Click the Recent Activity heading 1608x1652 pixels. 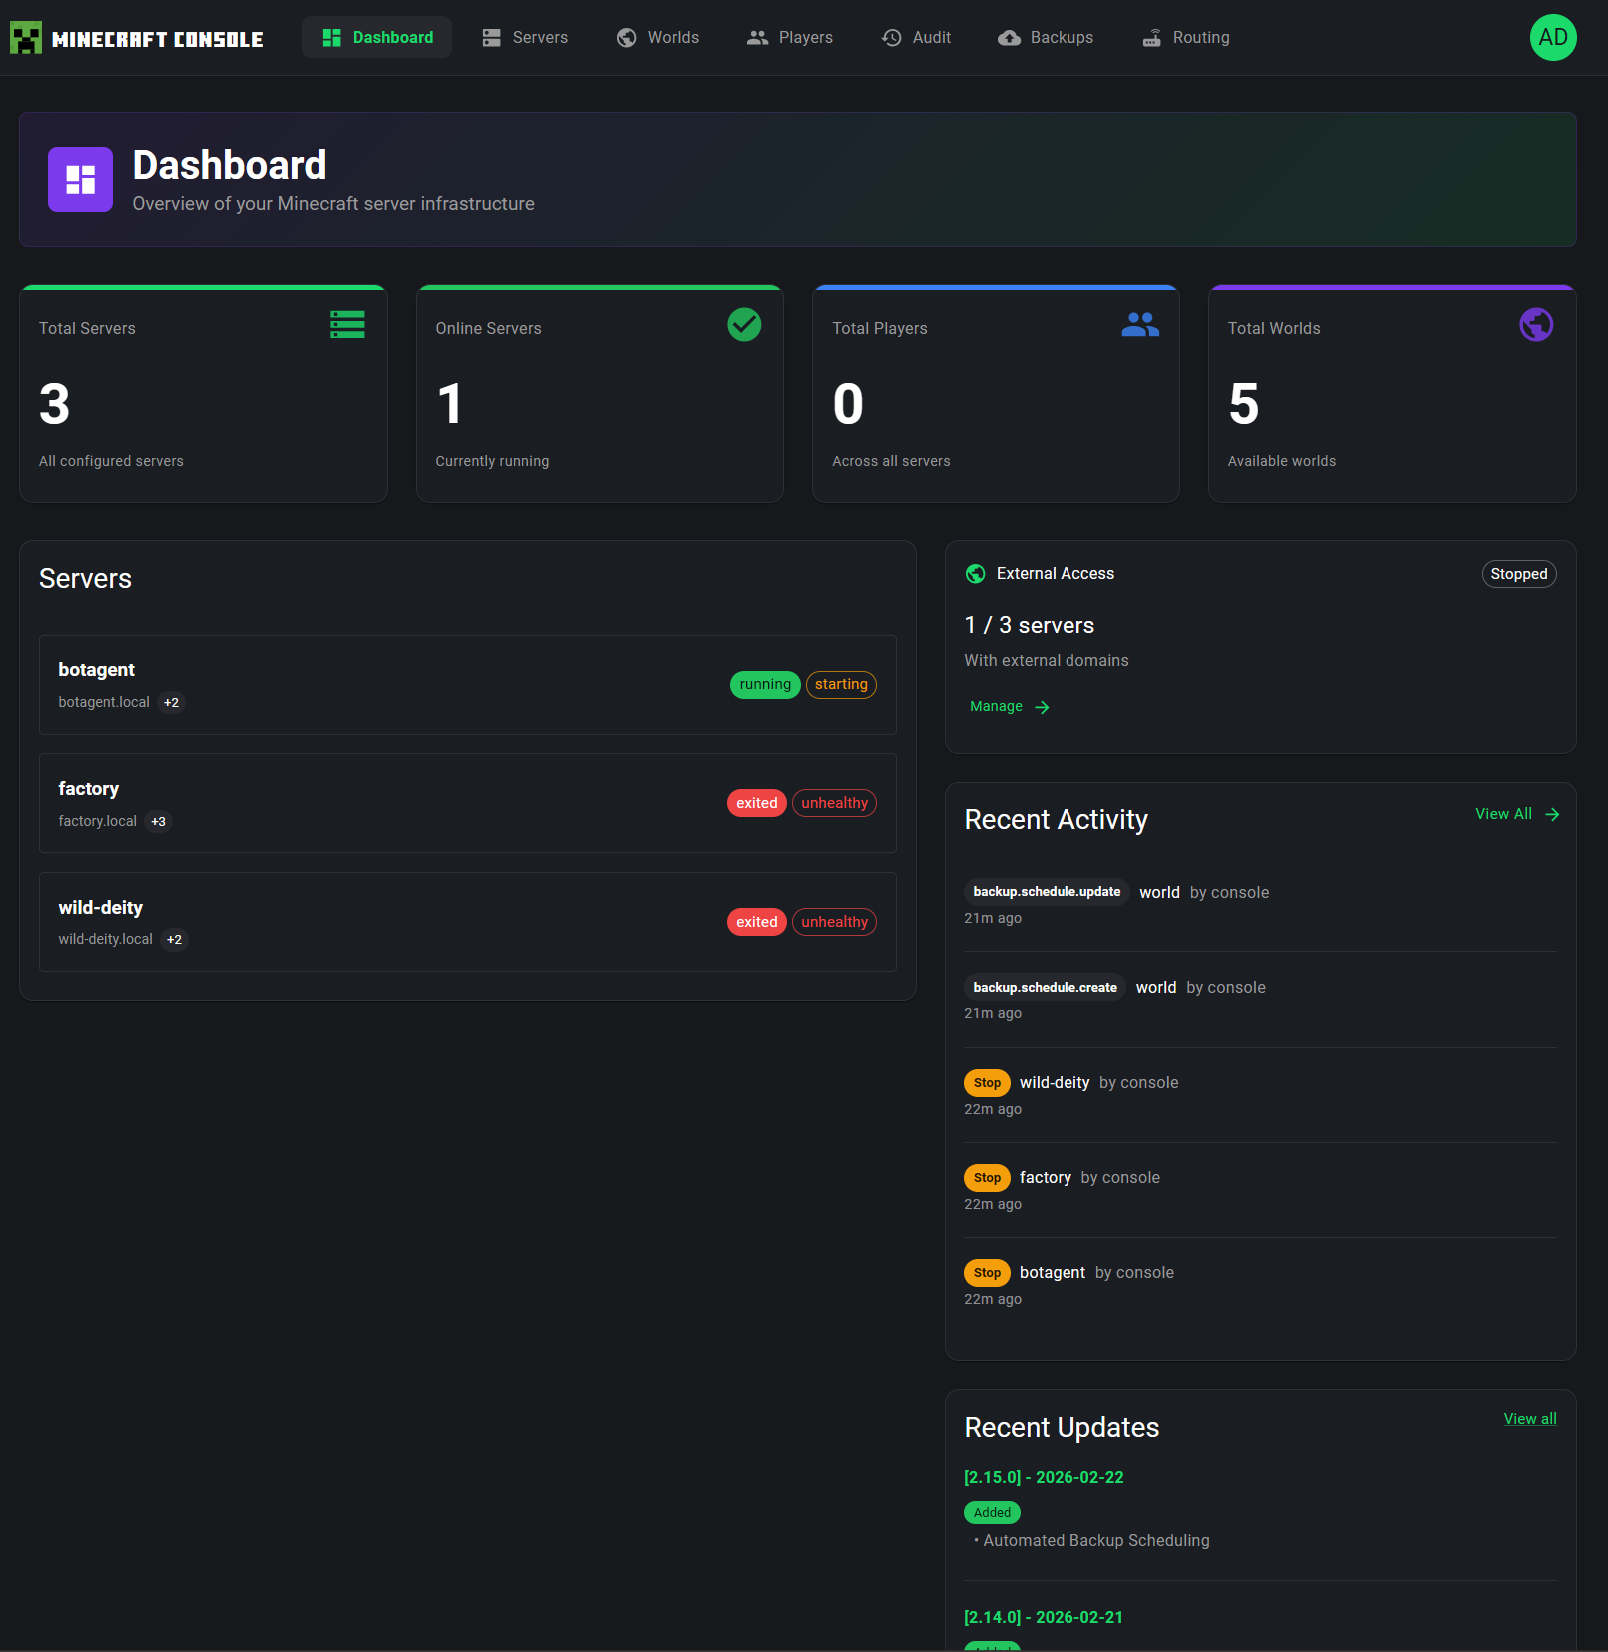pos(1056,820)
